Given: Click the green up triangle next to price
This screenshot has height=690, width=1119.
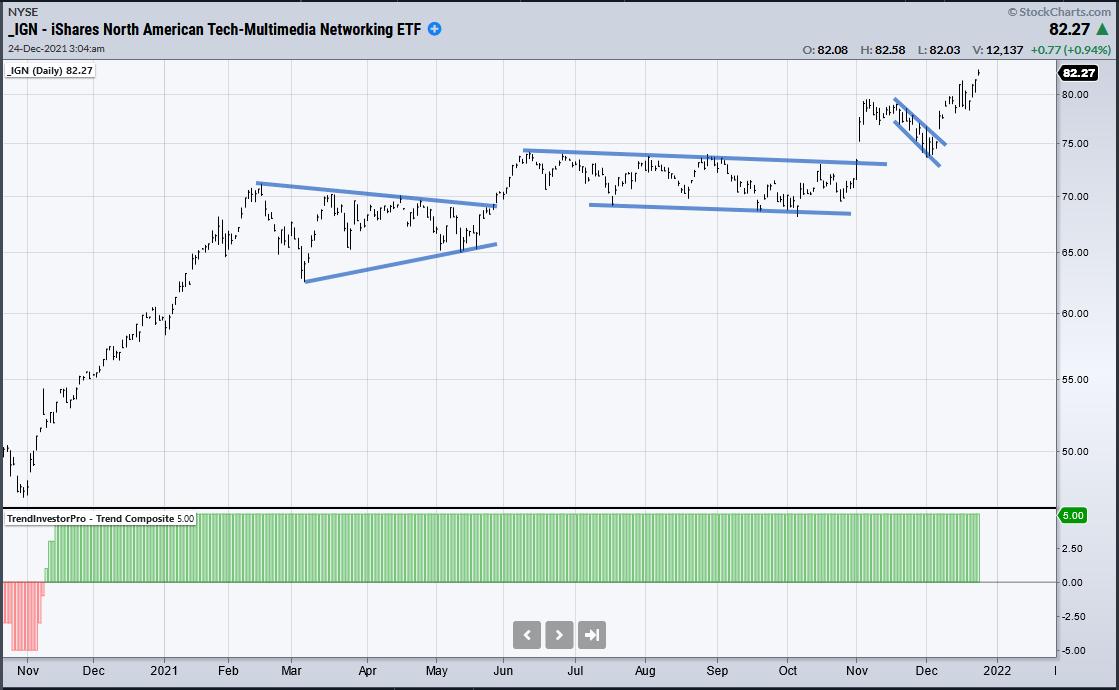Looking at the screenshot, I should coord(1102,30).
